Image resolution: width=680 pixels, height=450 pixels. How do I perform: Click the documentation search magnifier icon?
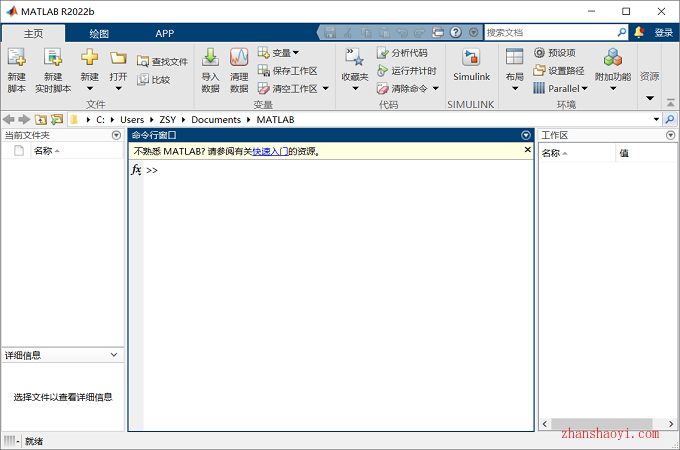pos(621,33)
